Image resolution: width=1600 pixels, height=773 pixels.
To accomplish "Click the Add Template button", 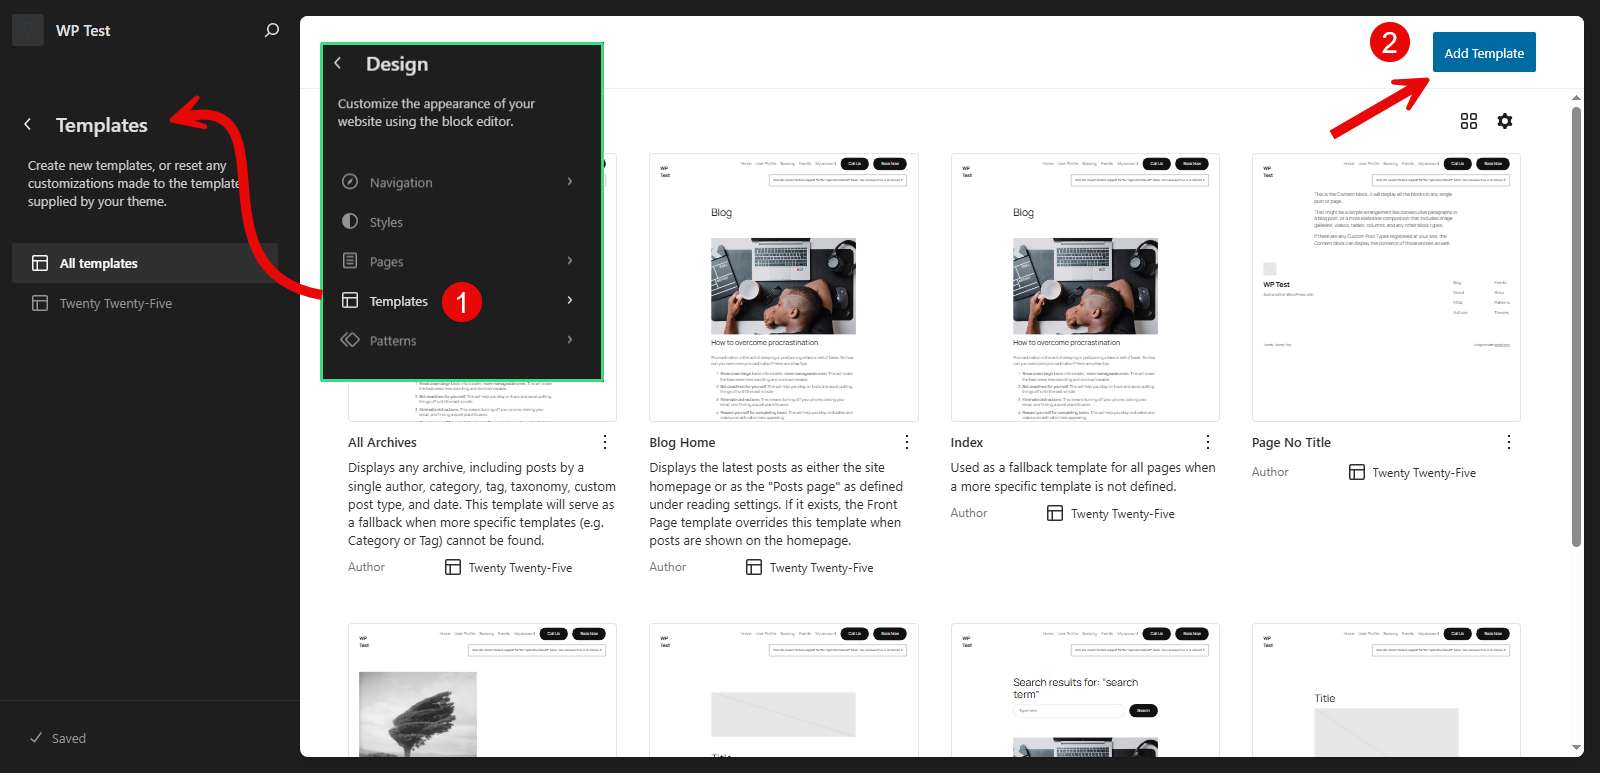I will point(1484,53).
